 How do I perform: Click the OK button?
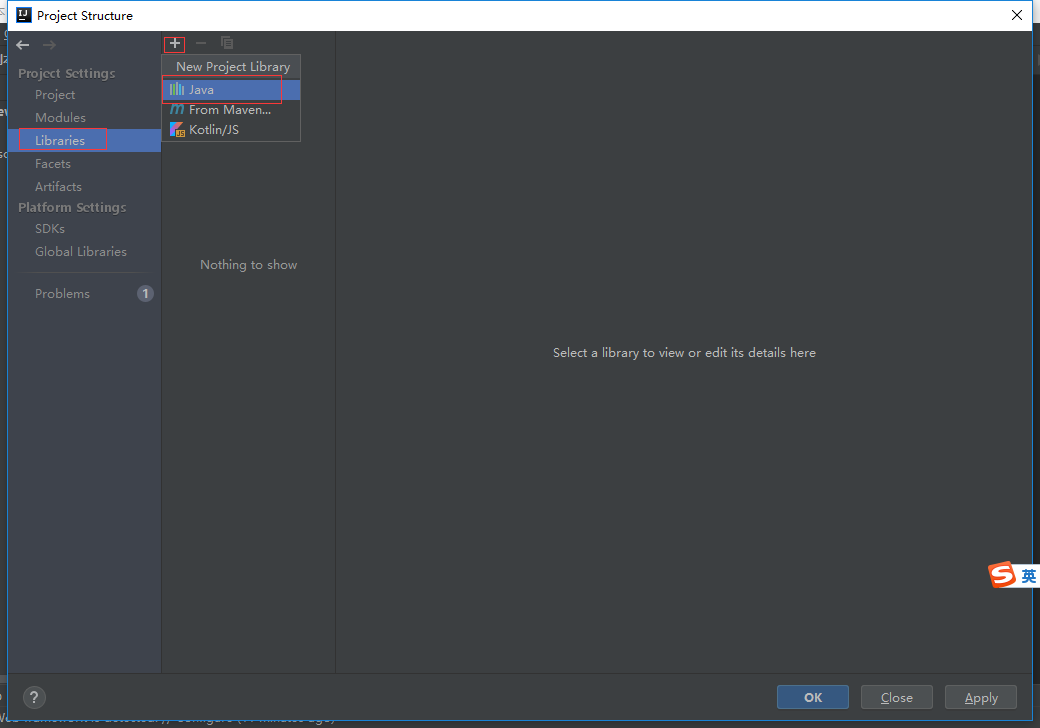point(812,697)
